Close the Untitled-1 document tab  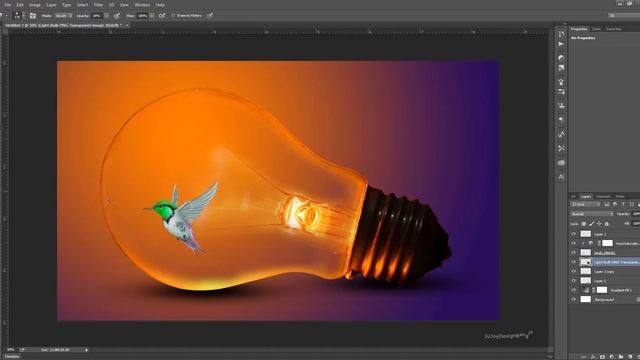coord(127,25)
